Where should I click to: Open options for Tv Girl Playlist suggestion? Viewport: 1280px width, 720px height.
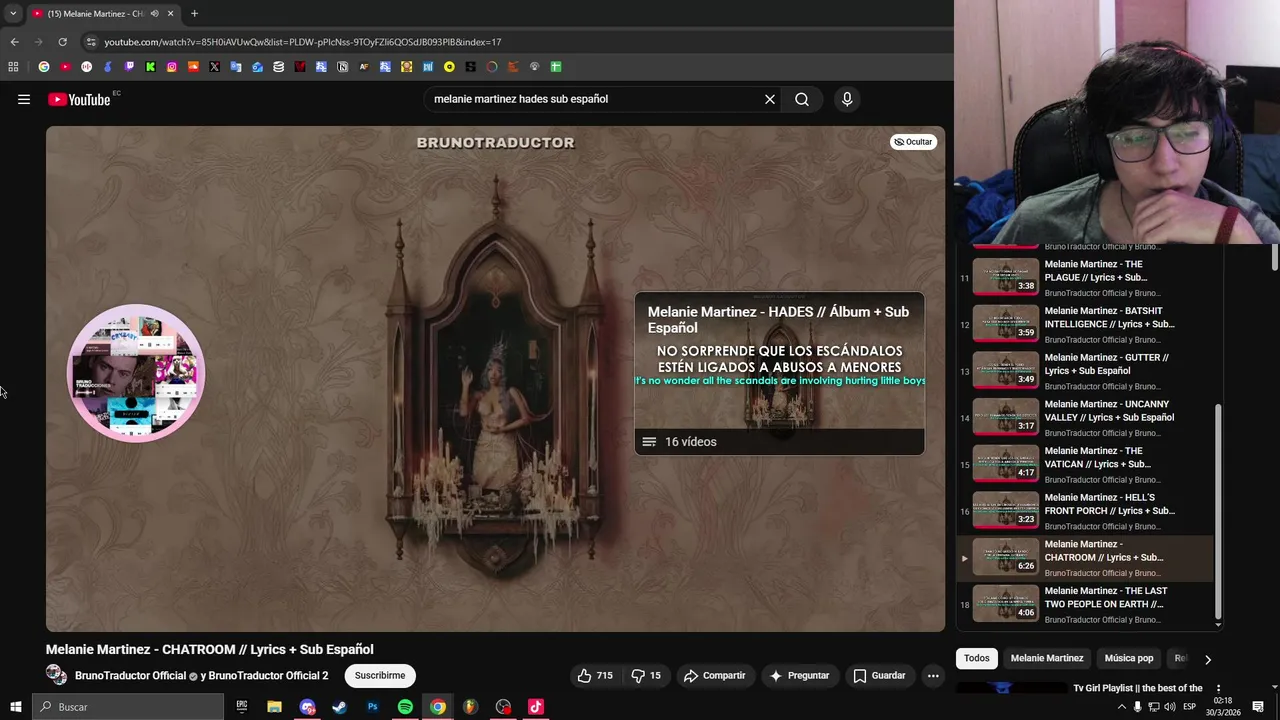[1218, 688]
